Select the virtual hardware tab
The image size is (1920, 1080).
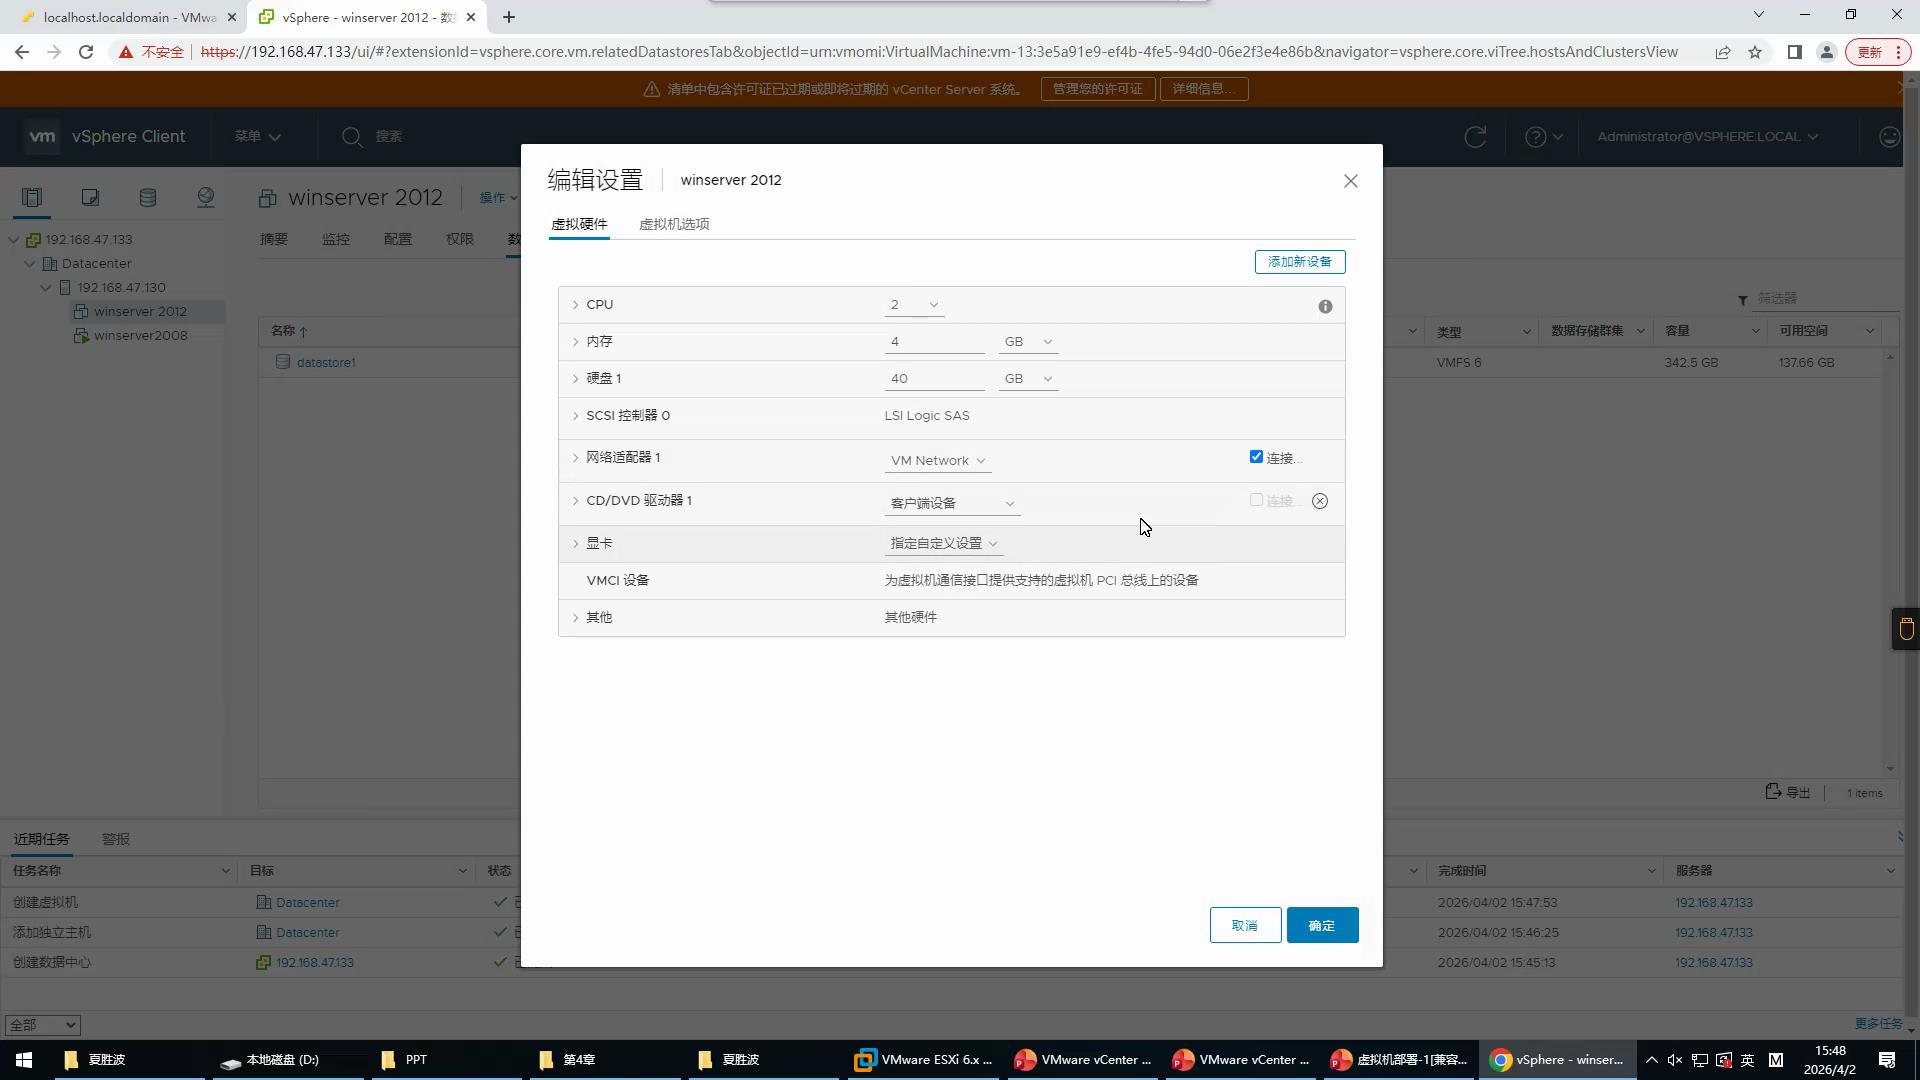click(579, 224)
